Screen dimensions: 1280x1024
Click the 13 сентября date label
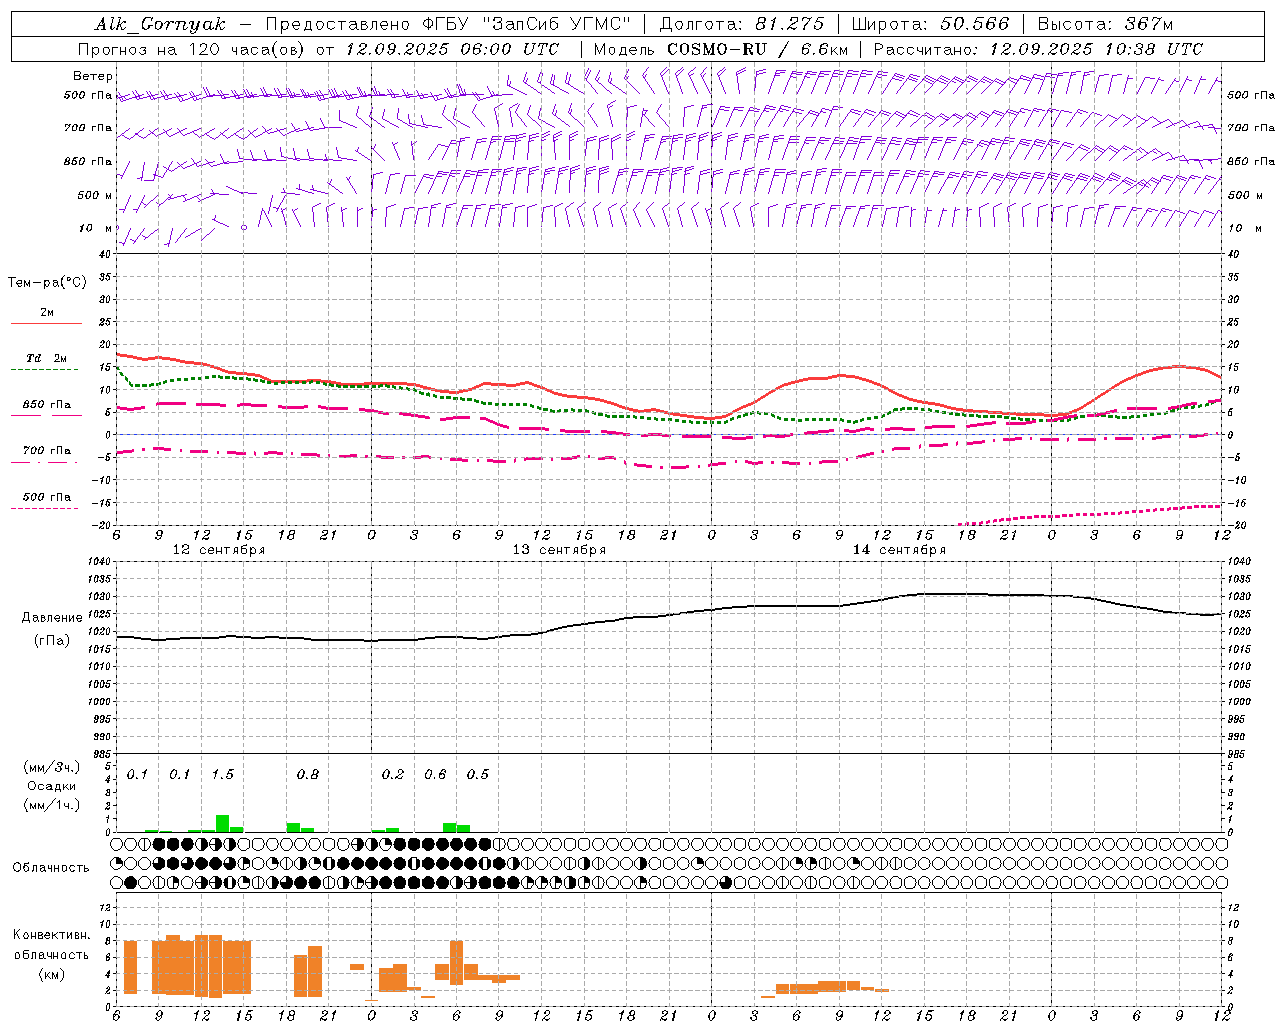[559, 550]
